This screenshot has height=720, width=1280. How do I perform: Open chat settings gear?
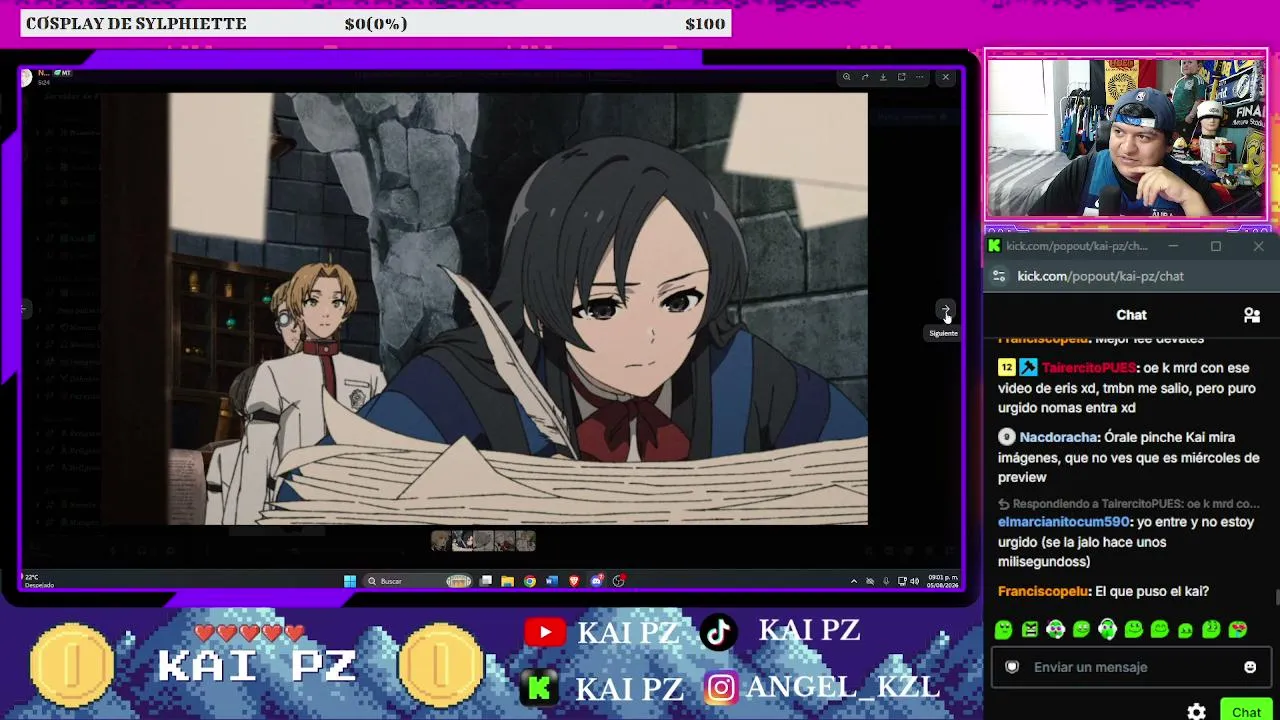(x=1196, y=712)
